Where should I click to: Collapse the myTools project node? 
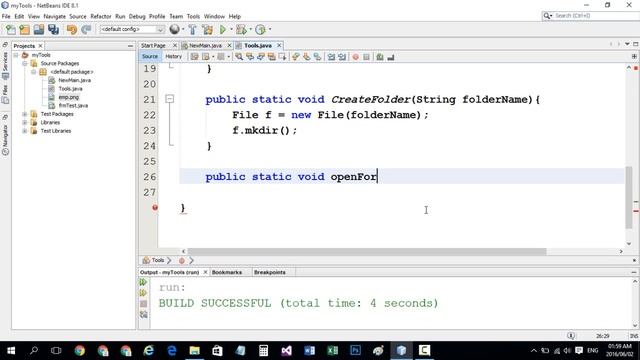(x=16, y=55)
